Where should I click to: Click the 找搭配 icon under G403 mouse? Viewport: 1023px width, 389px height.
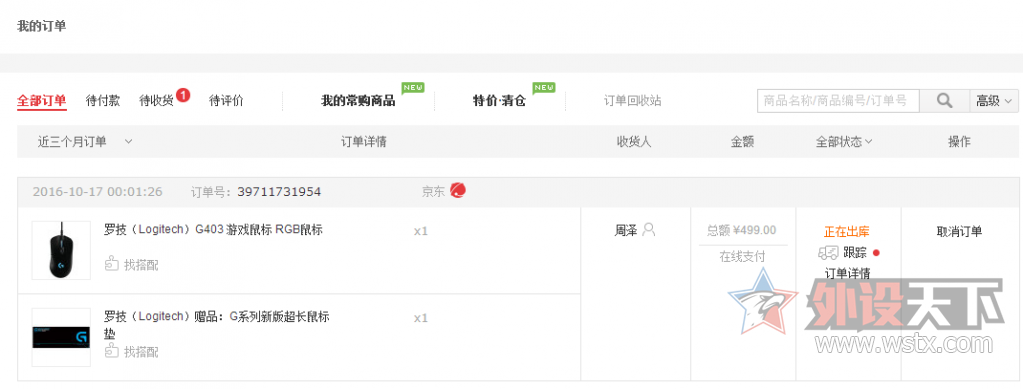coord(111,264)
